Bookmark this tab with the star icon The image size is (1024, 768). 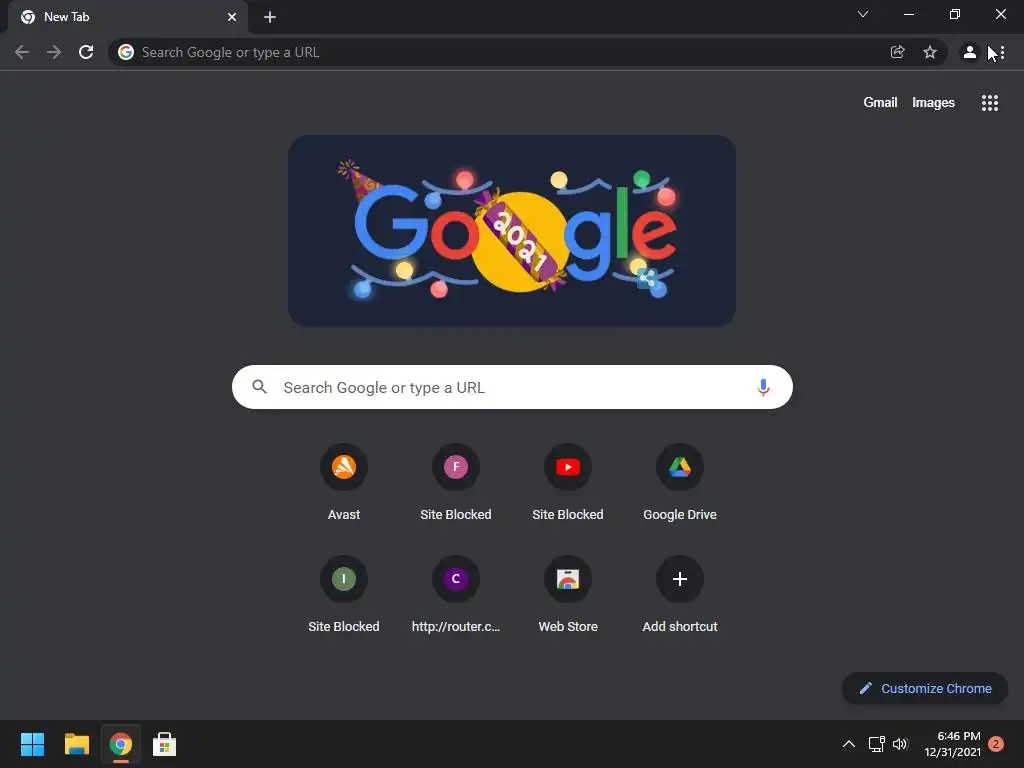(x=930, y=52)
